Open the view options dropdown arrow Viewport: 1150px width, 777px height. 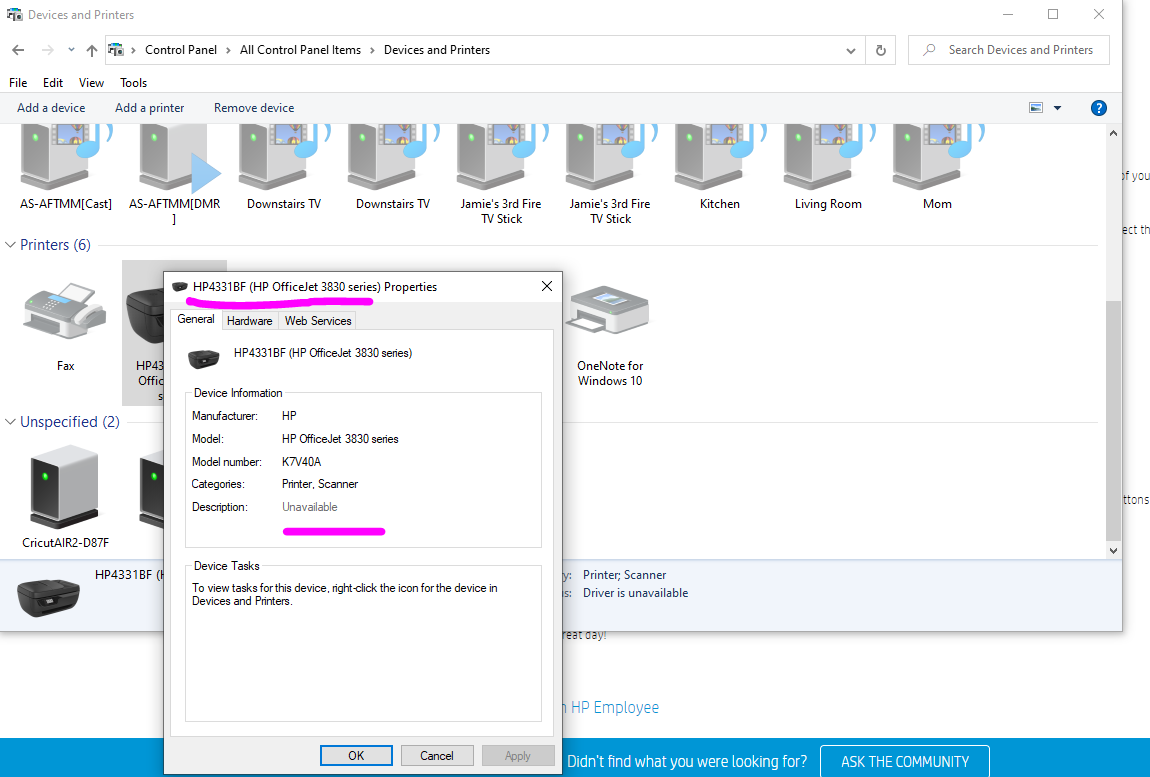(1057, 108)
